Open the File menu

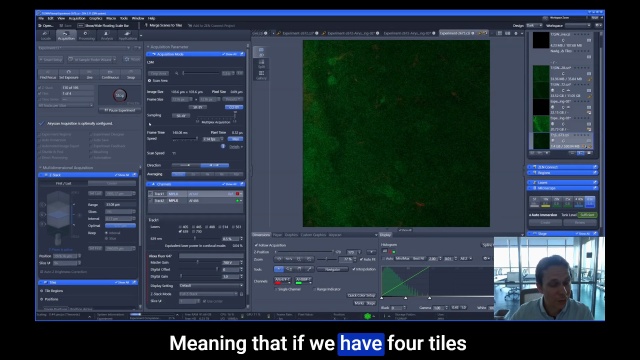tap(41, 18)
